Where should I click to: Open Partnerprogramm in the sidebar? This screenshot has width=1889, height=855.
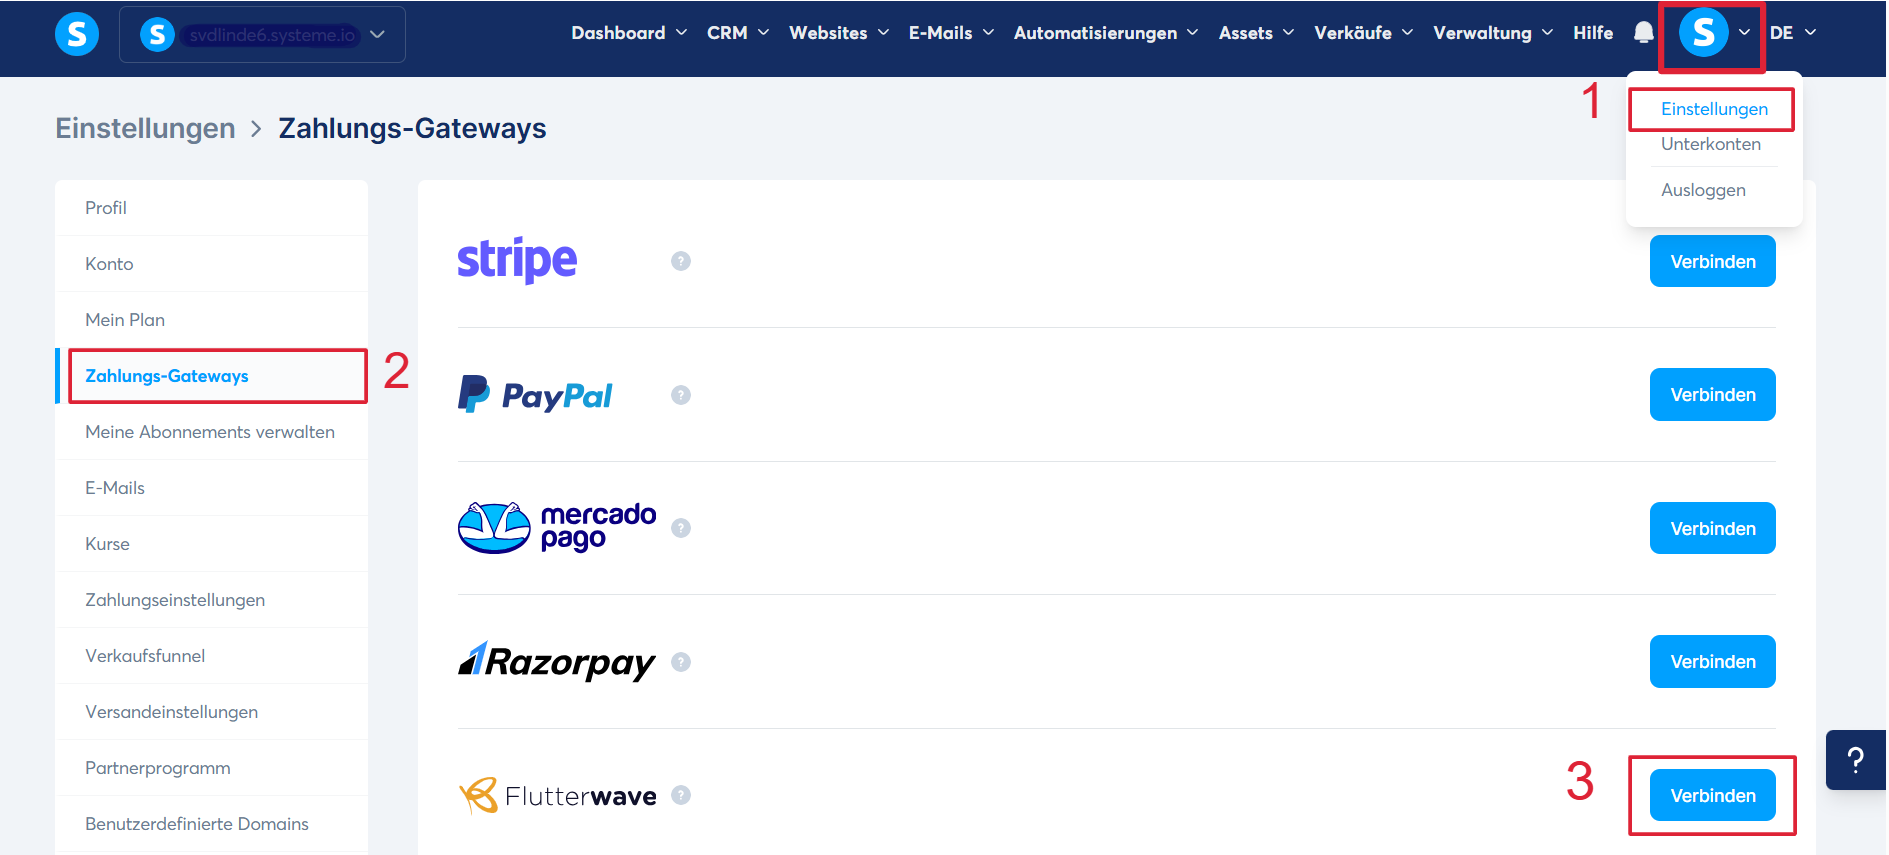212,768
